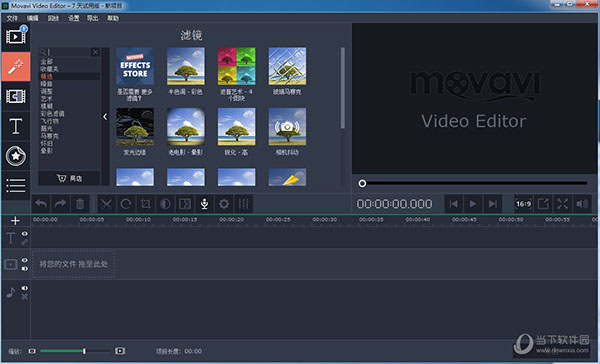Toggle audio track mute icon

tap(24, 288)
